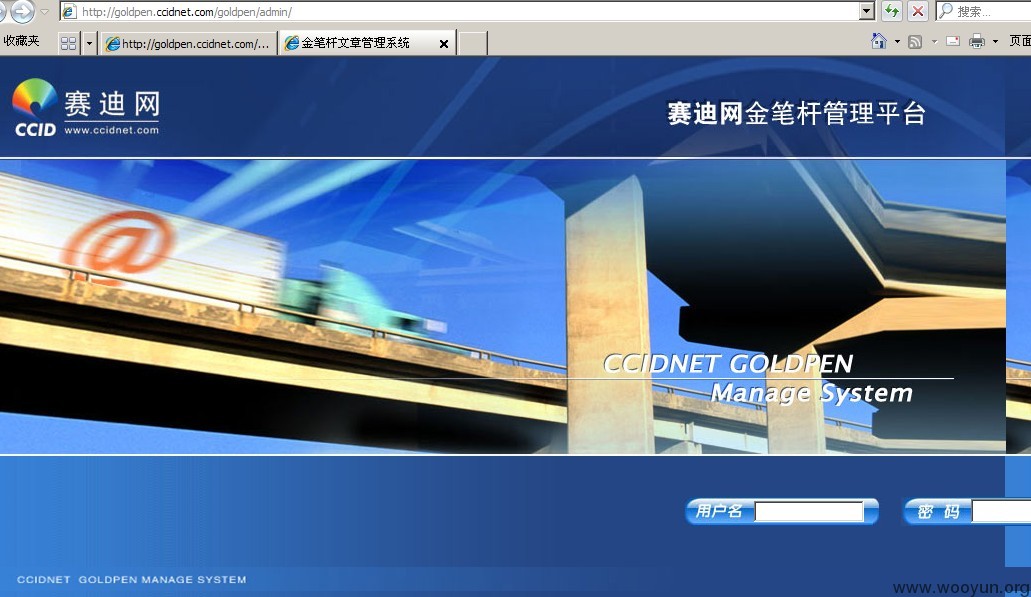Click the green refresh page icon
The width and height of the screenshot is (1031, 597).
click(892, 11)
